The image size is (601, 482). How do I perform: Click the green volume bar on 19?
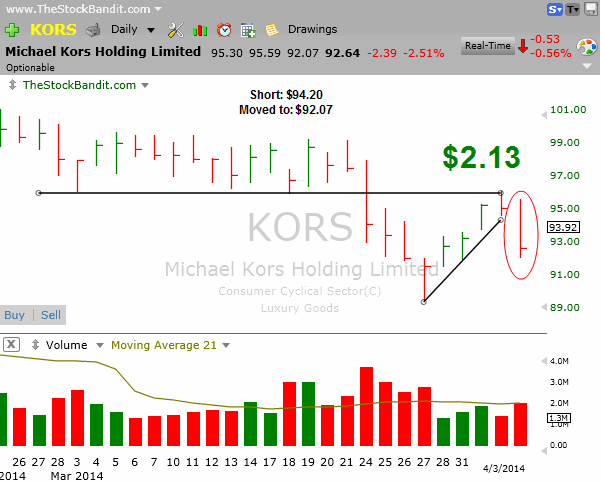[x=309, y=414]
